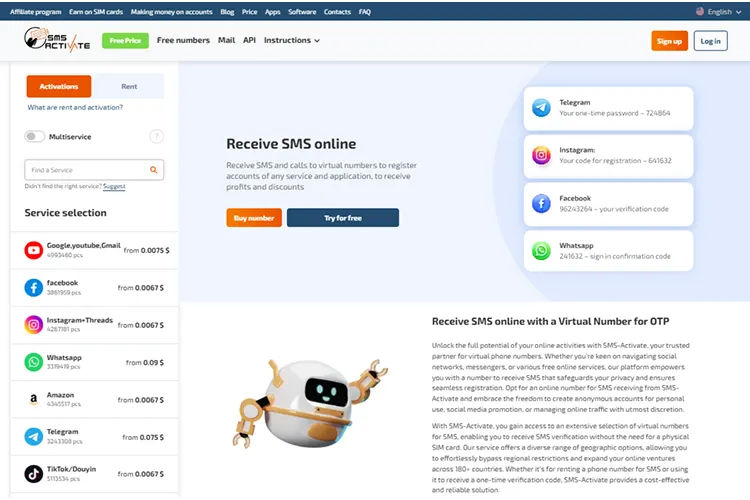Select facebook service name

pyautogui.click(x=62, y=283)
